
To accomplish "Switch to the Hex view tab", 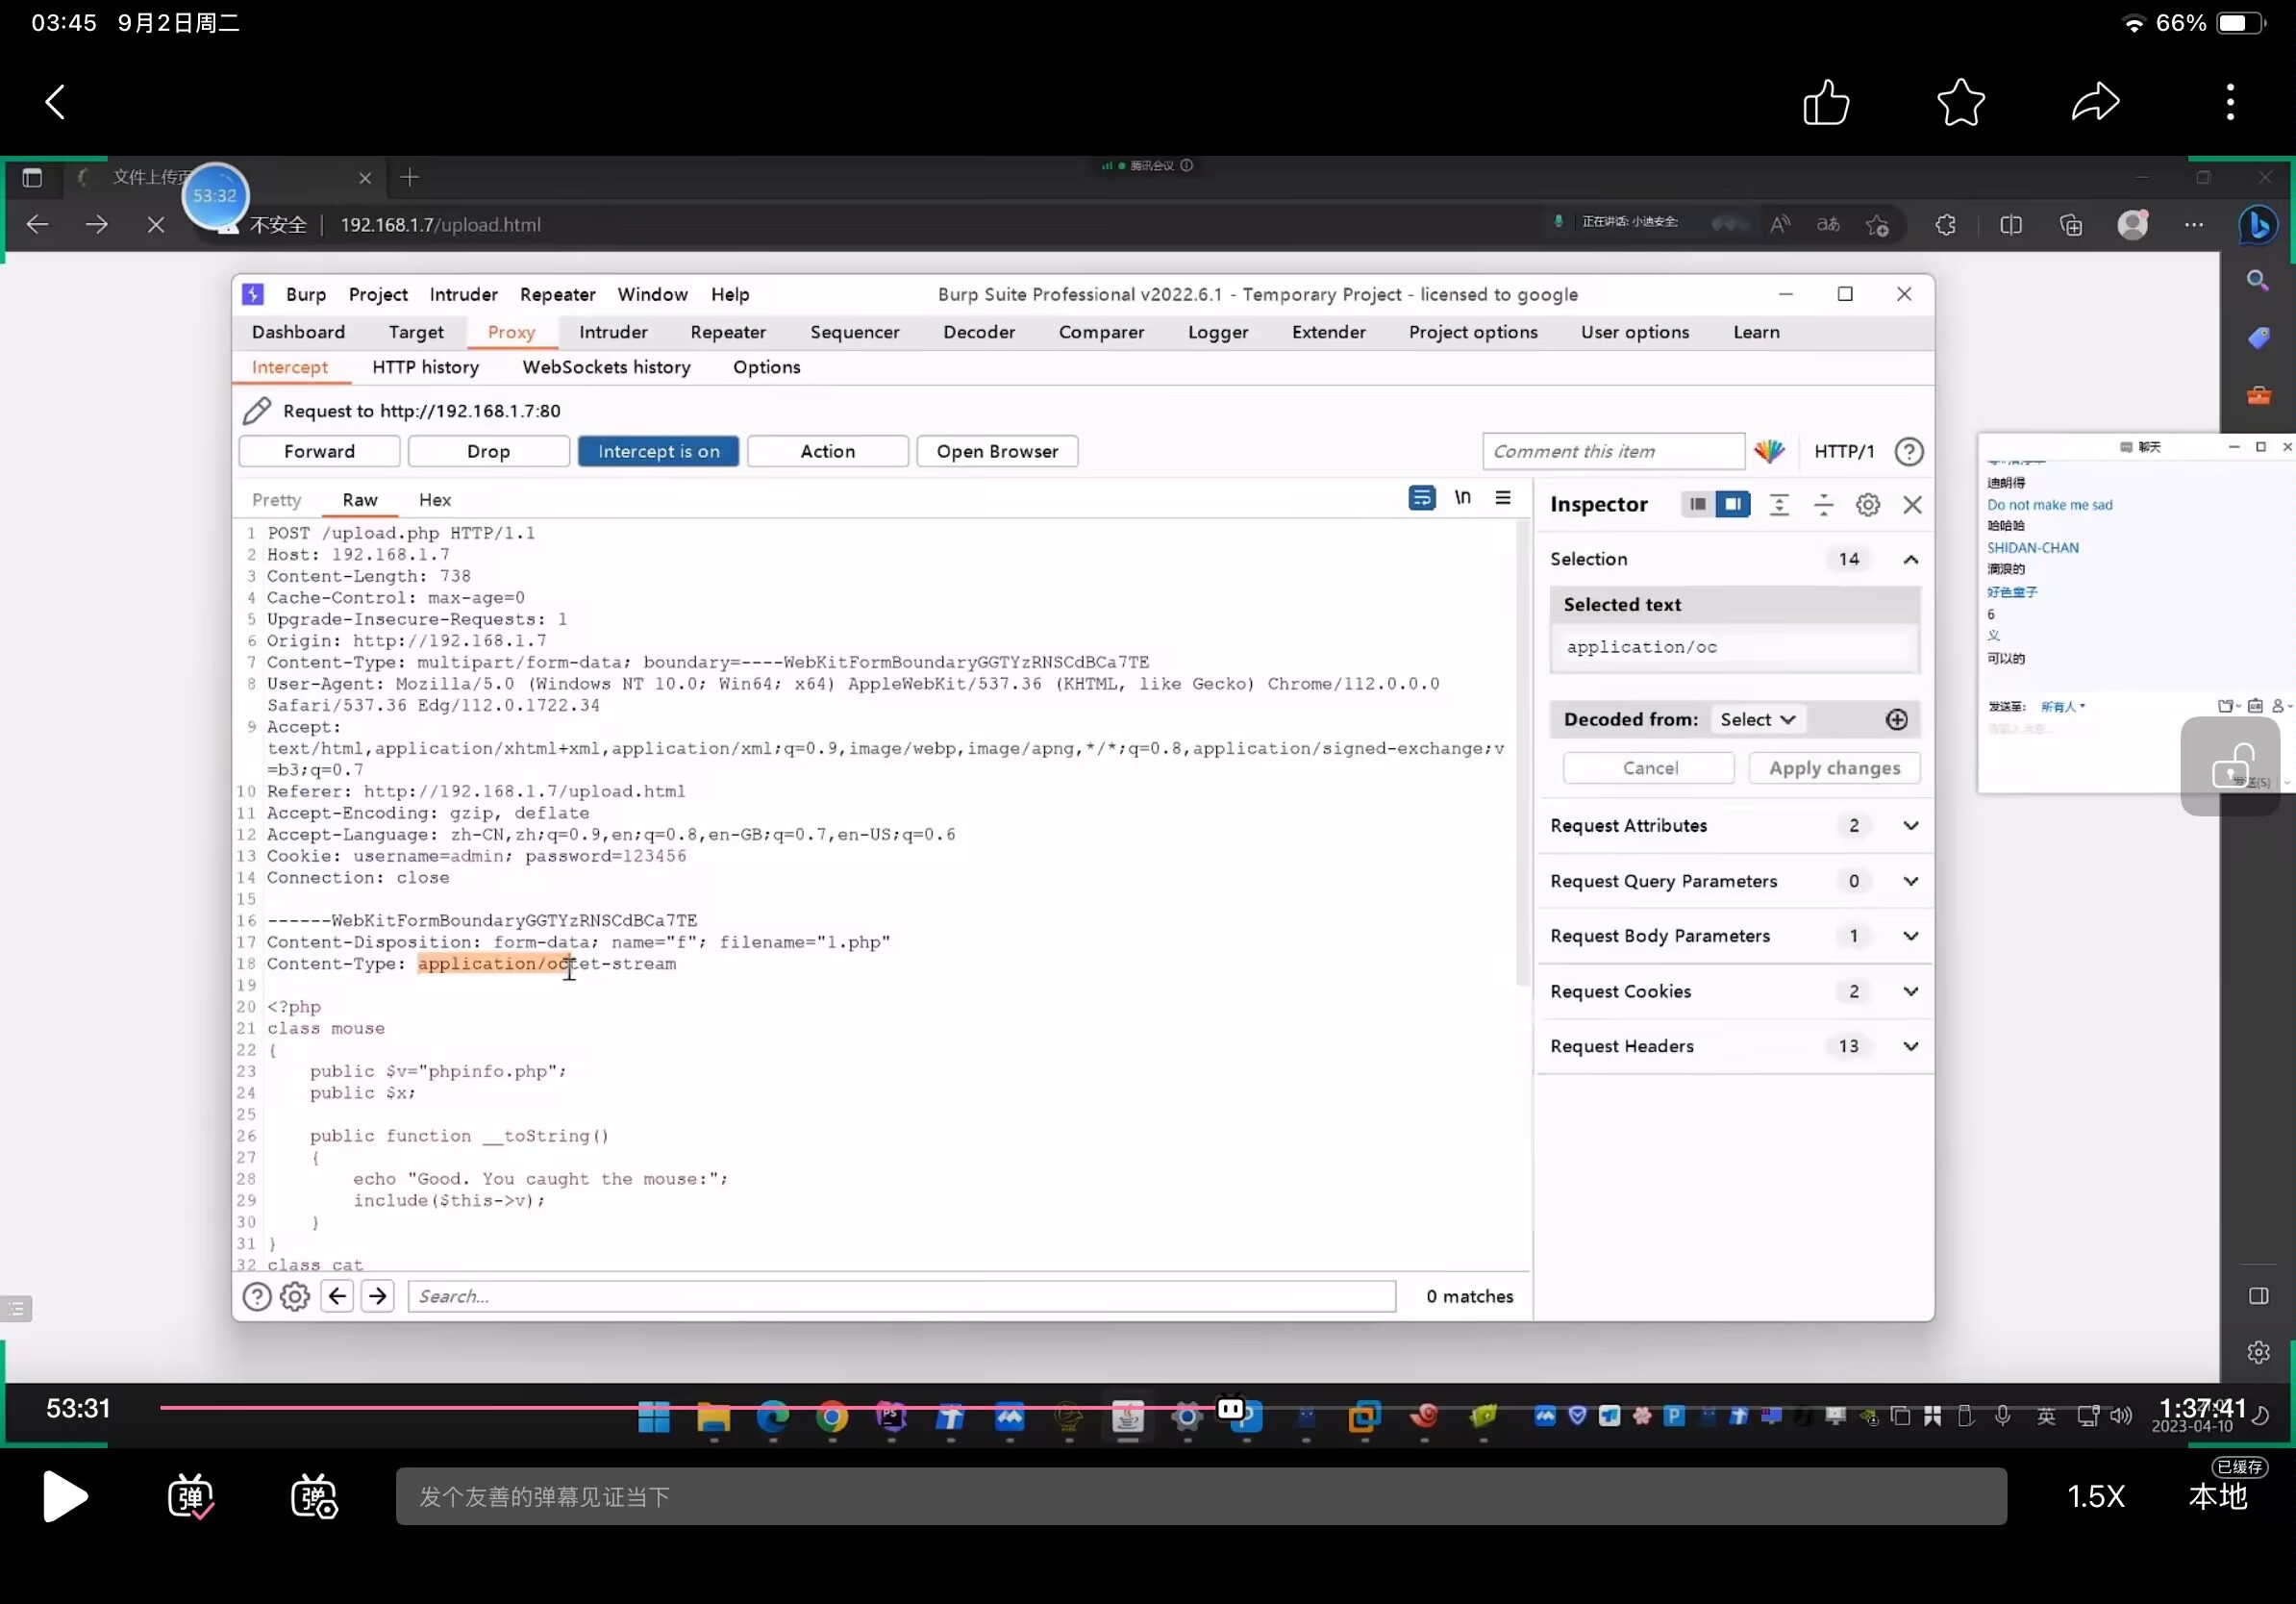I will tap(434, 500).
